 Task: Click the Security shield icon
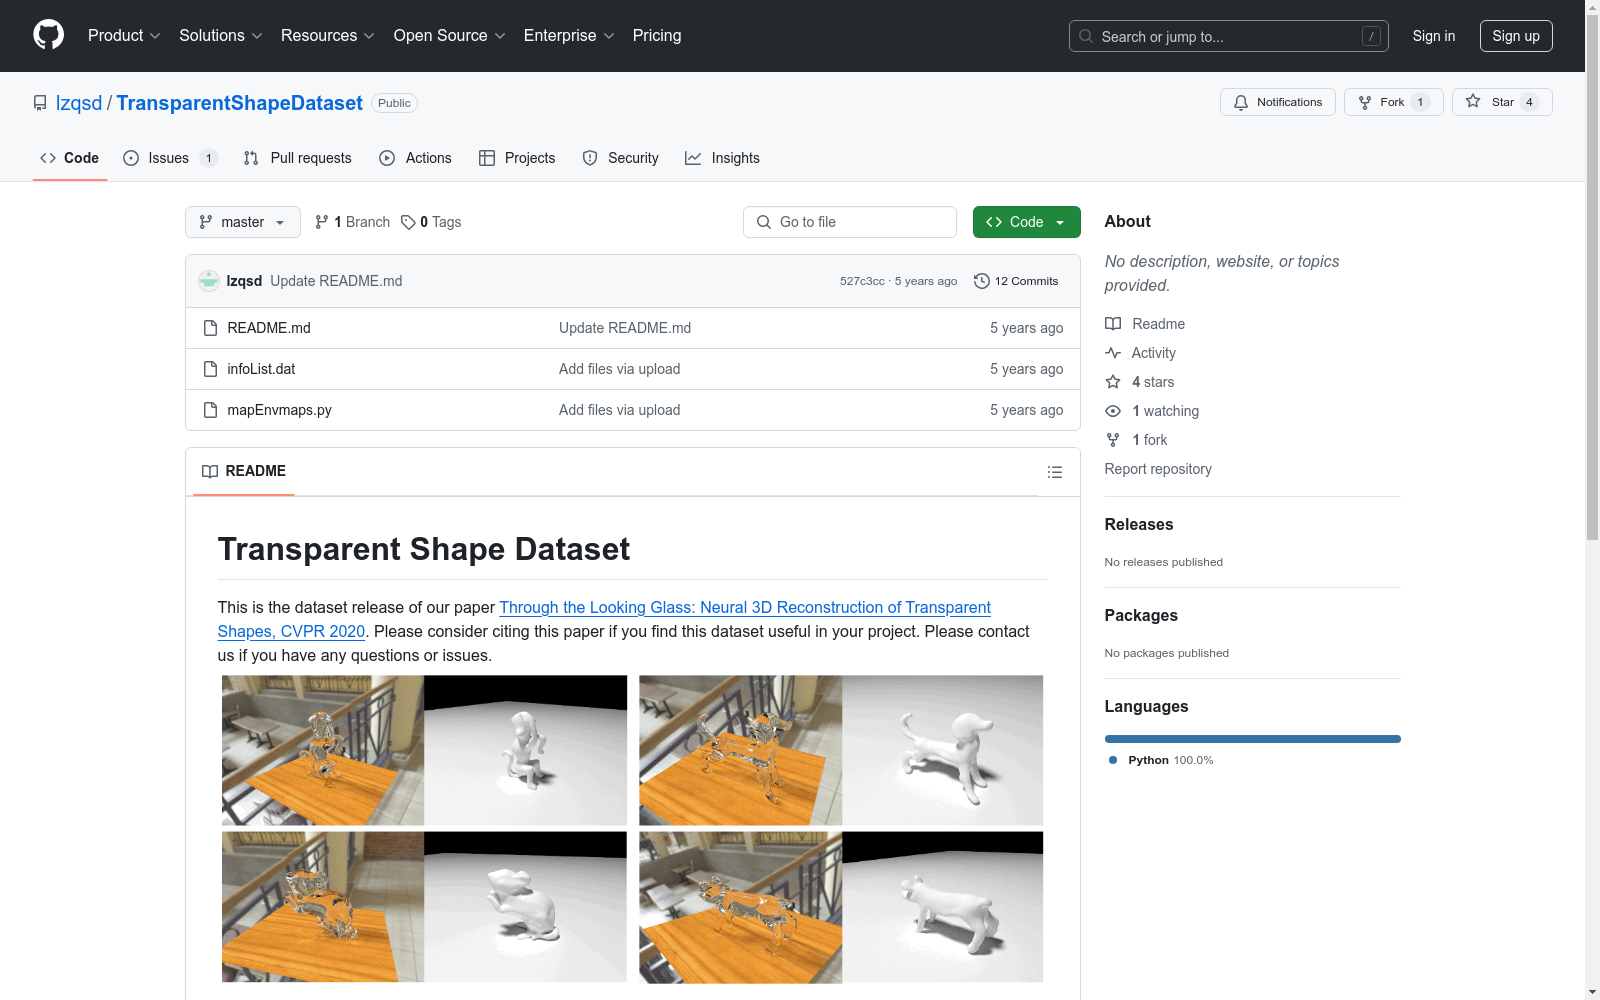click(590, 158)
